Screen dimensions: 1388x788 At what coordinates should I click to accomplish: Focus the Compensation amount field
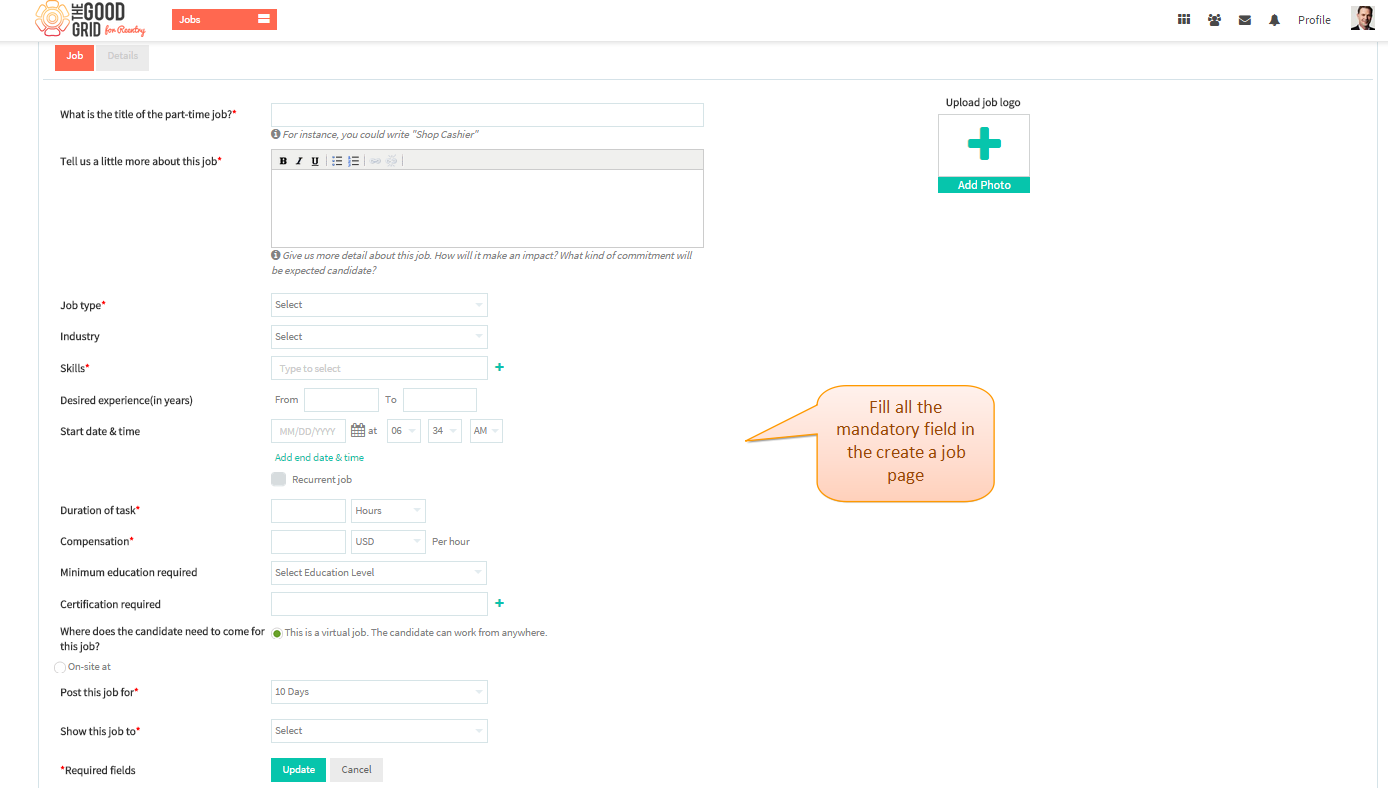click(x=308, y=542)
